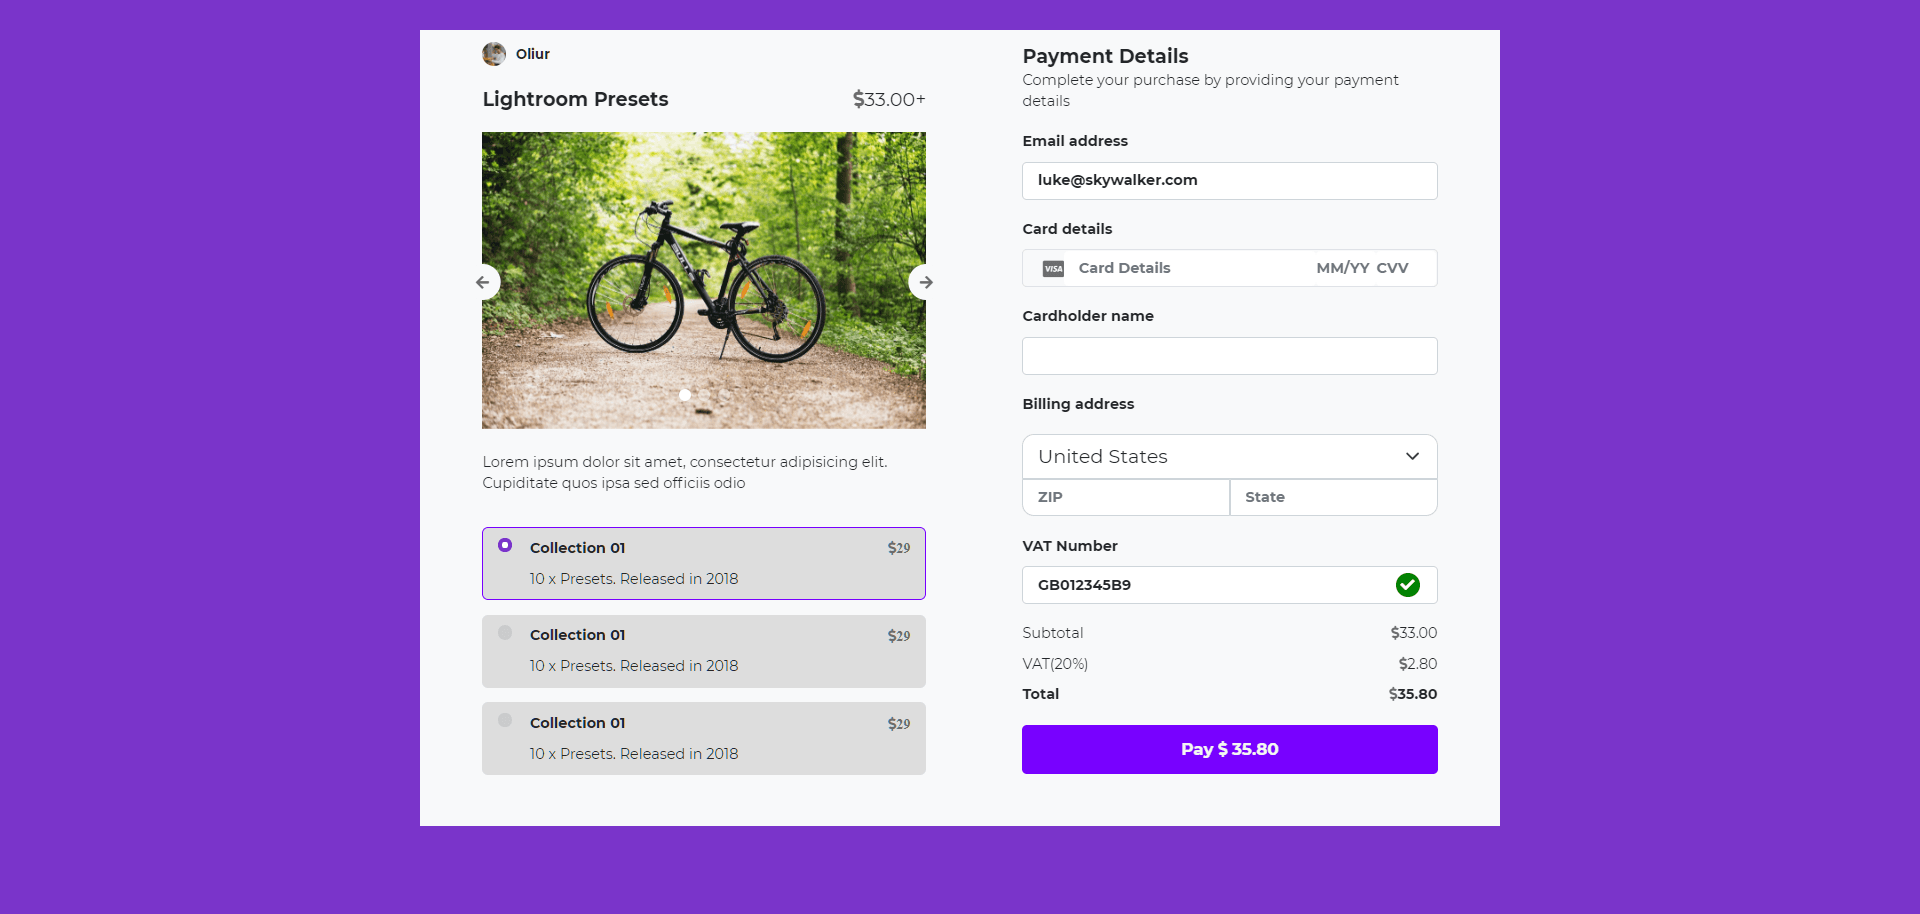The width and height of the screenshot is (1920, 914).
Task: Click the empty Cardholder name field
Action: (x=1229, y=355)
